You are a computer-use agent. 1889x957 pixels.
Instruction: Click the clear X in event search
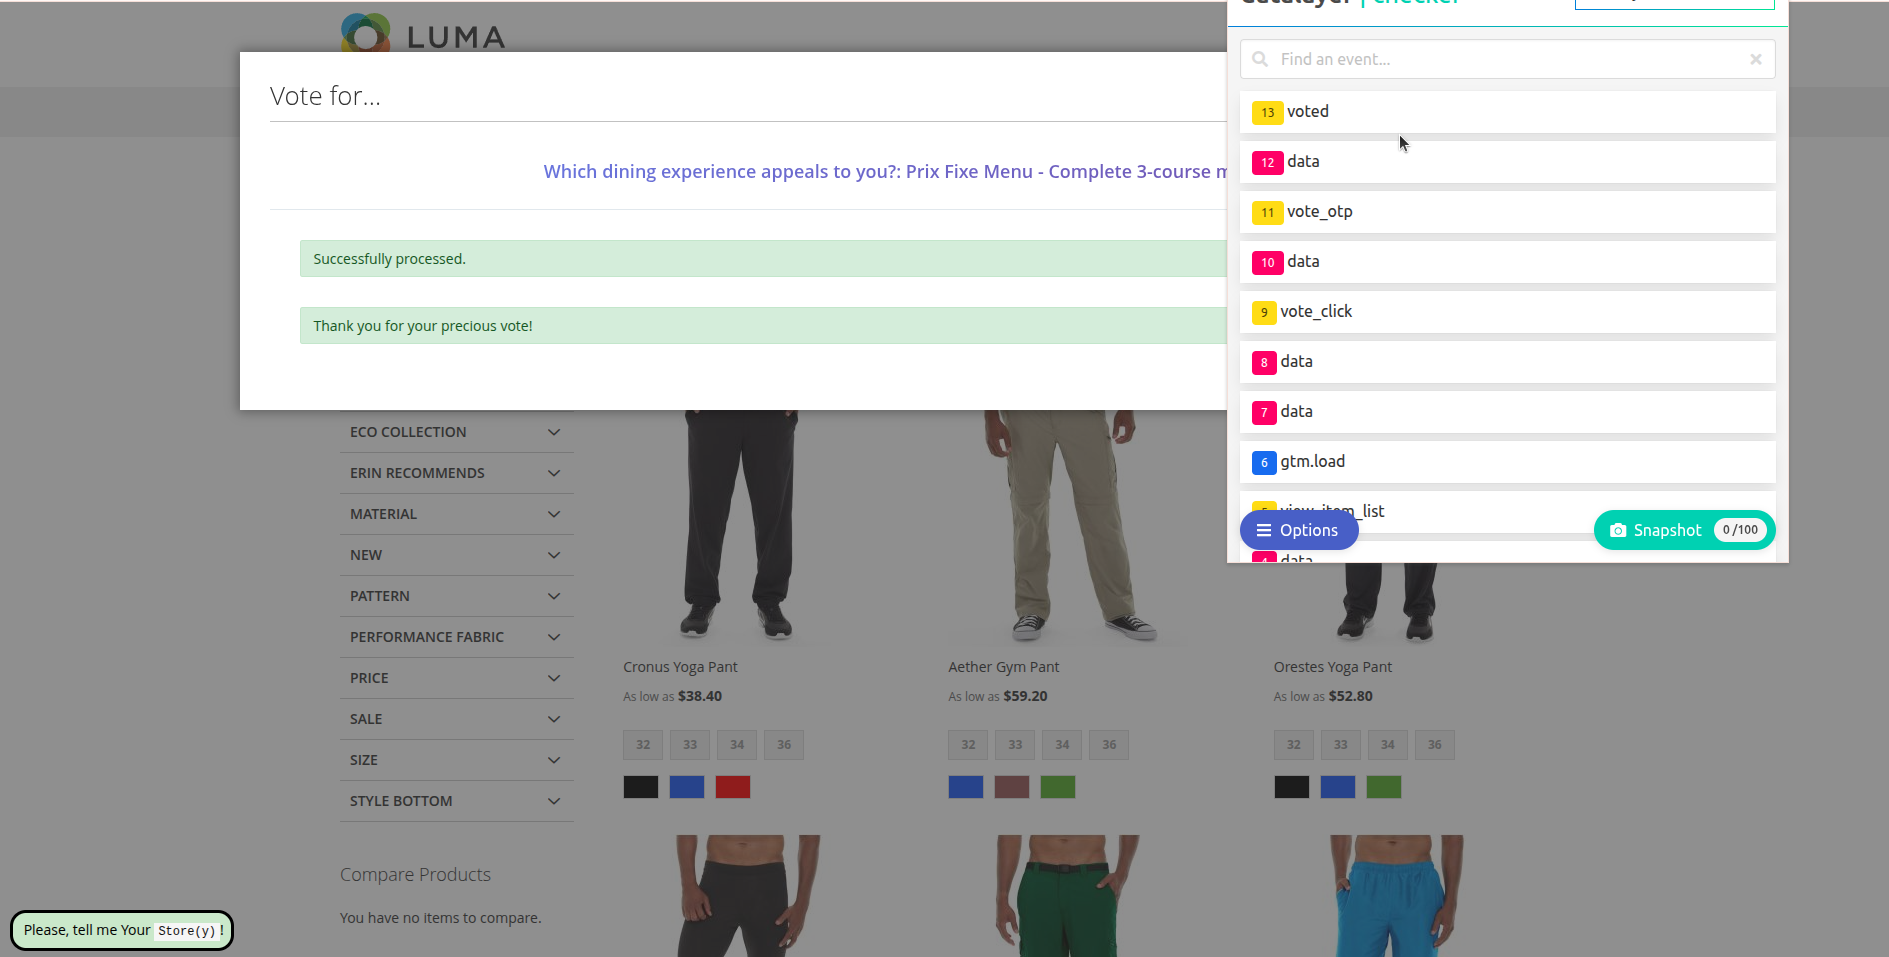(1755, 60)
